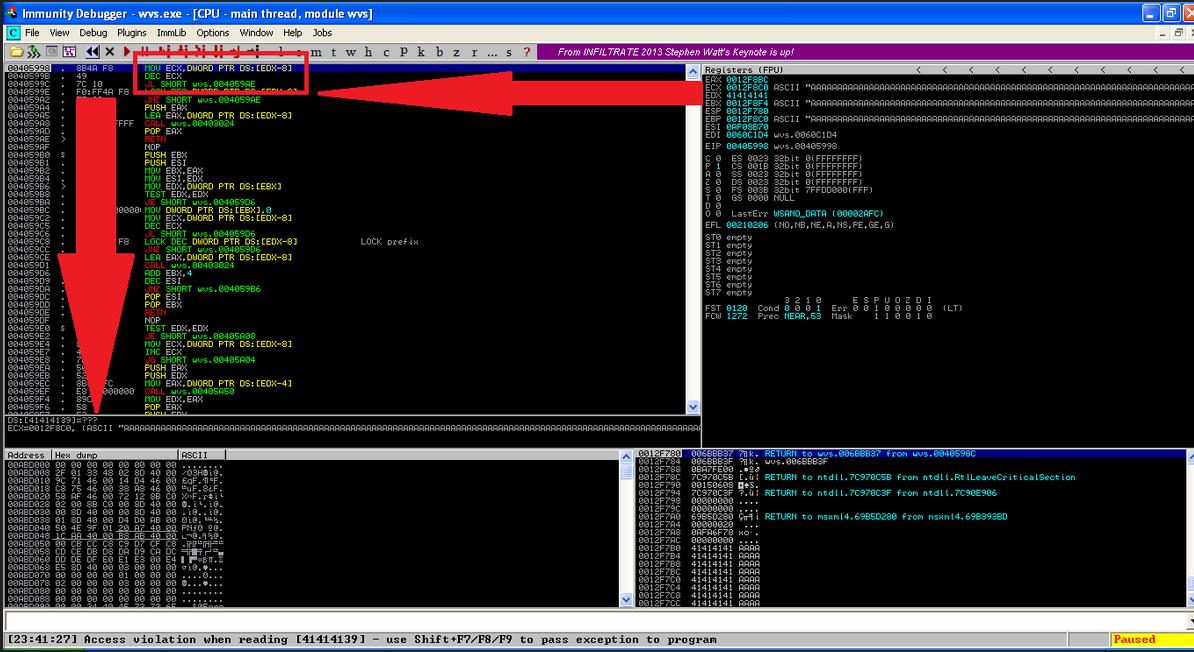Click the Attach to process running-man icon
Screen dimensions: 1194x652
(33, 52)
